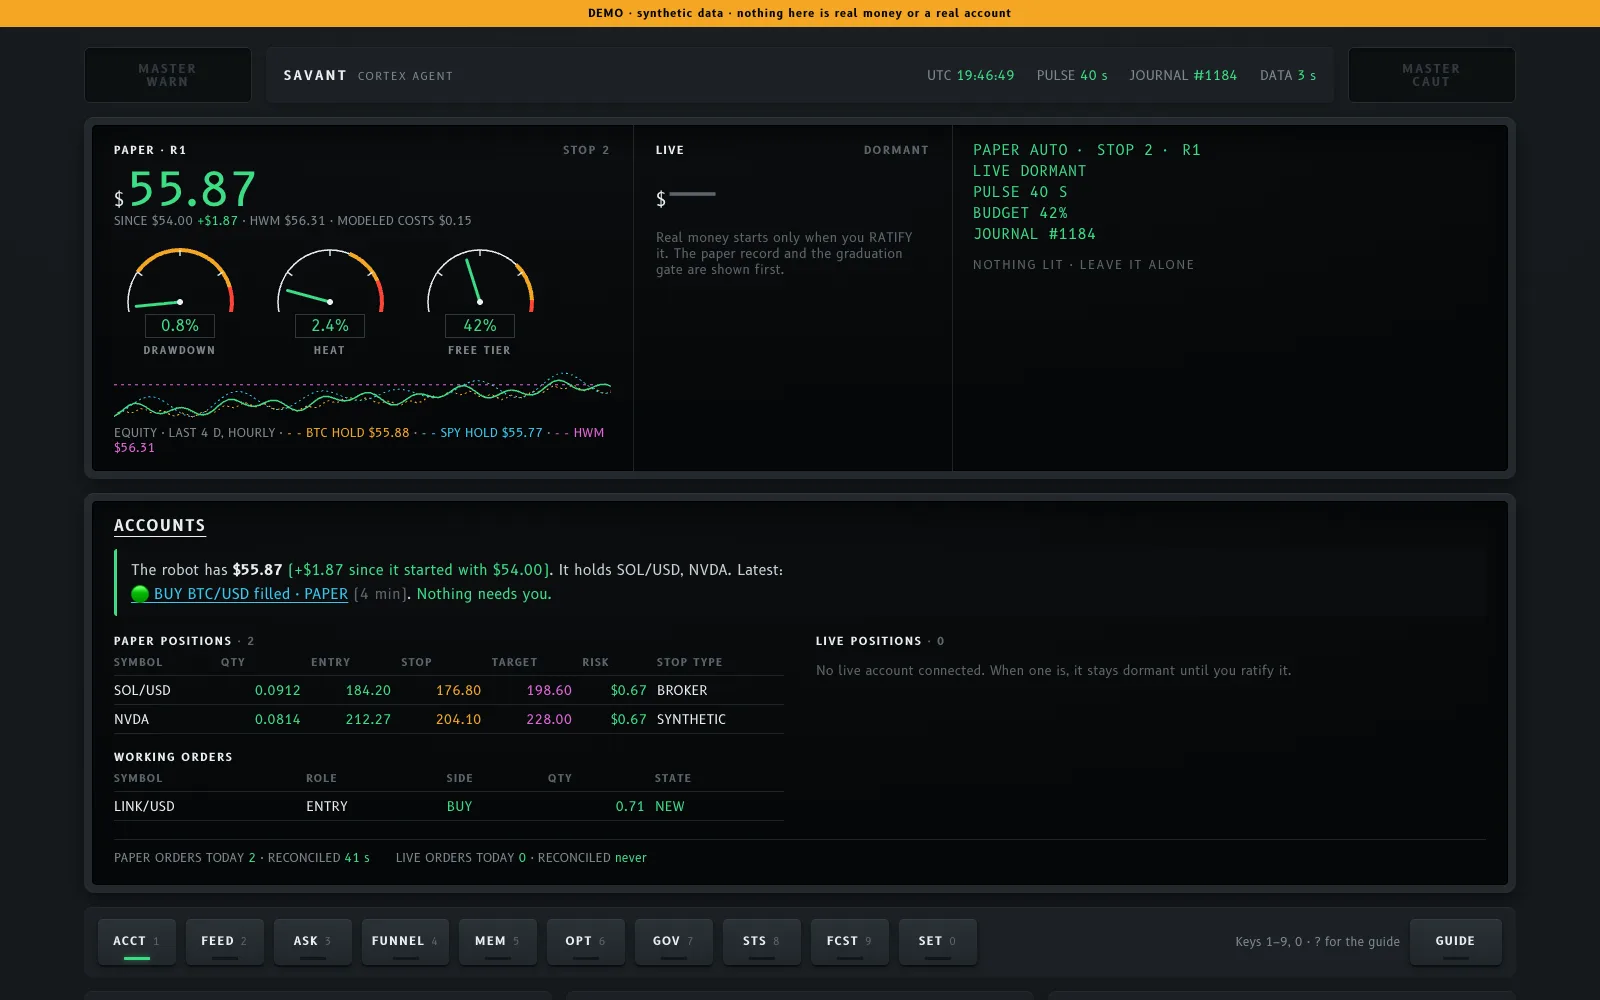The image size is (1600, 1000).
Task: Click the DORMANT live status label
Action: coord(896,150)
